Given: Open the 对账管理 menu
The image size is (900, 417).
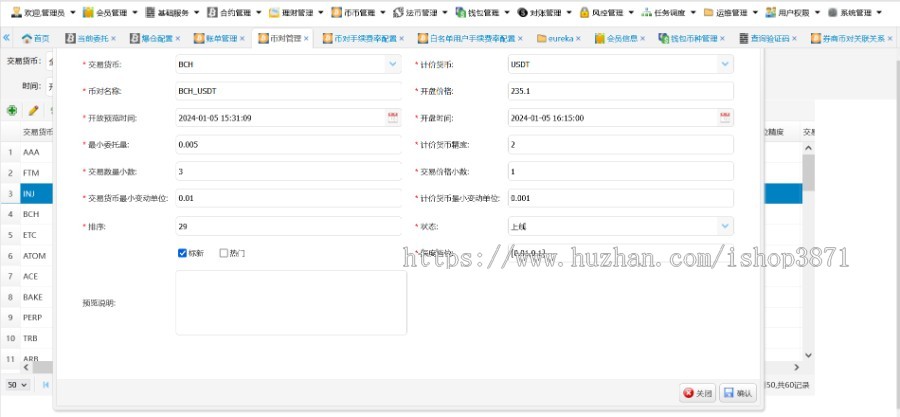Looking at the screenshot, I should (x=545, y=12).
